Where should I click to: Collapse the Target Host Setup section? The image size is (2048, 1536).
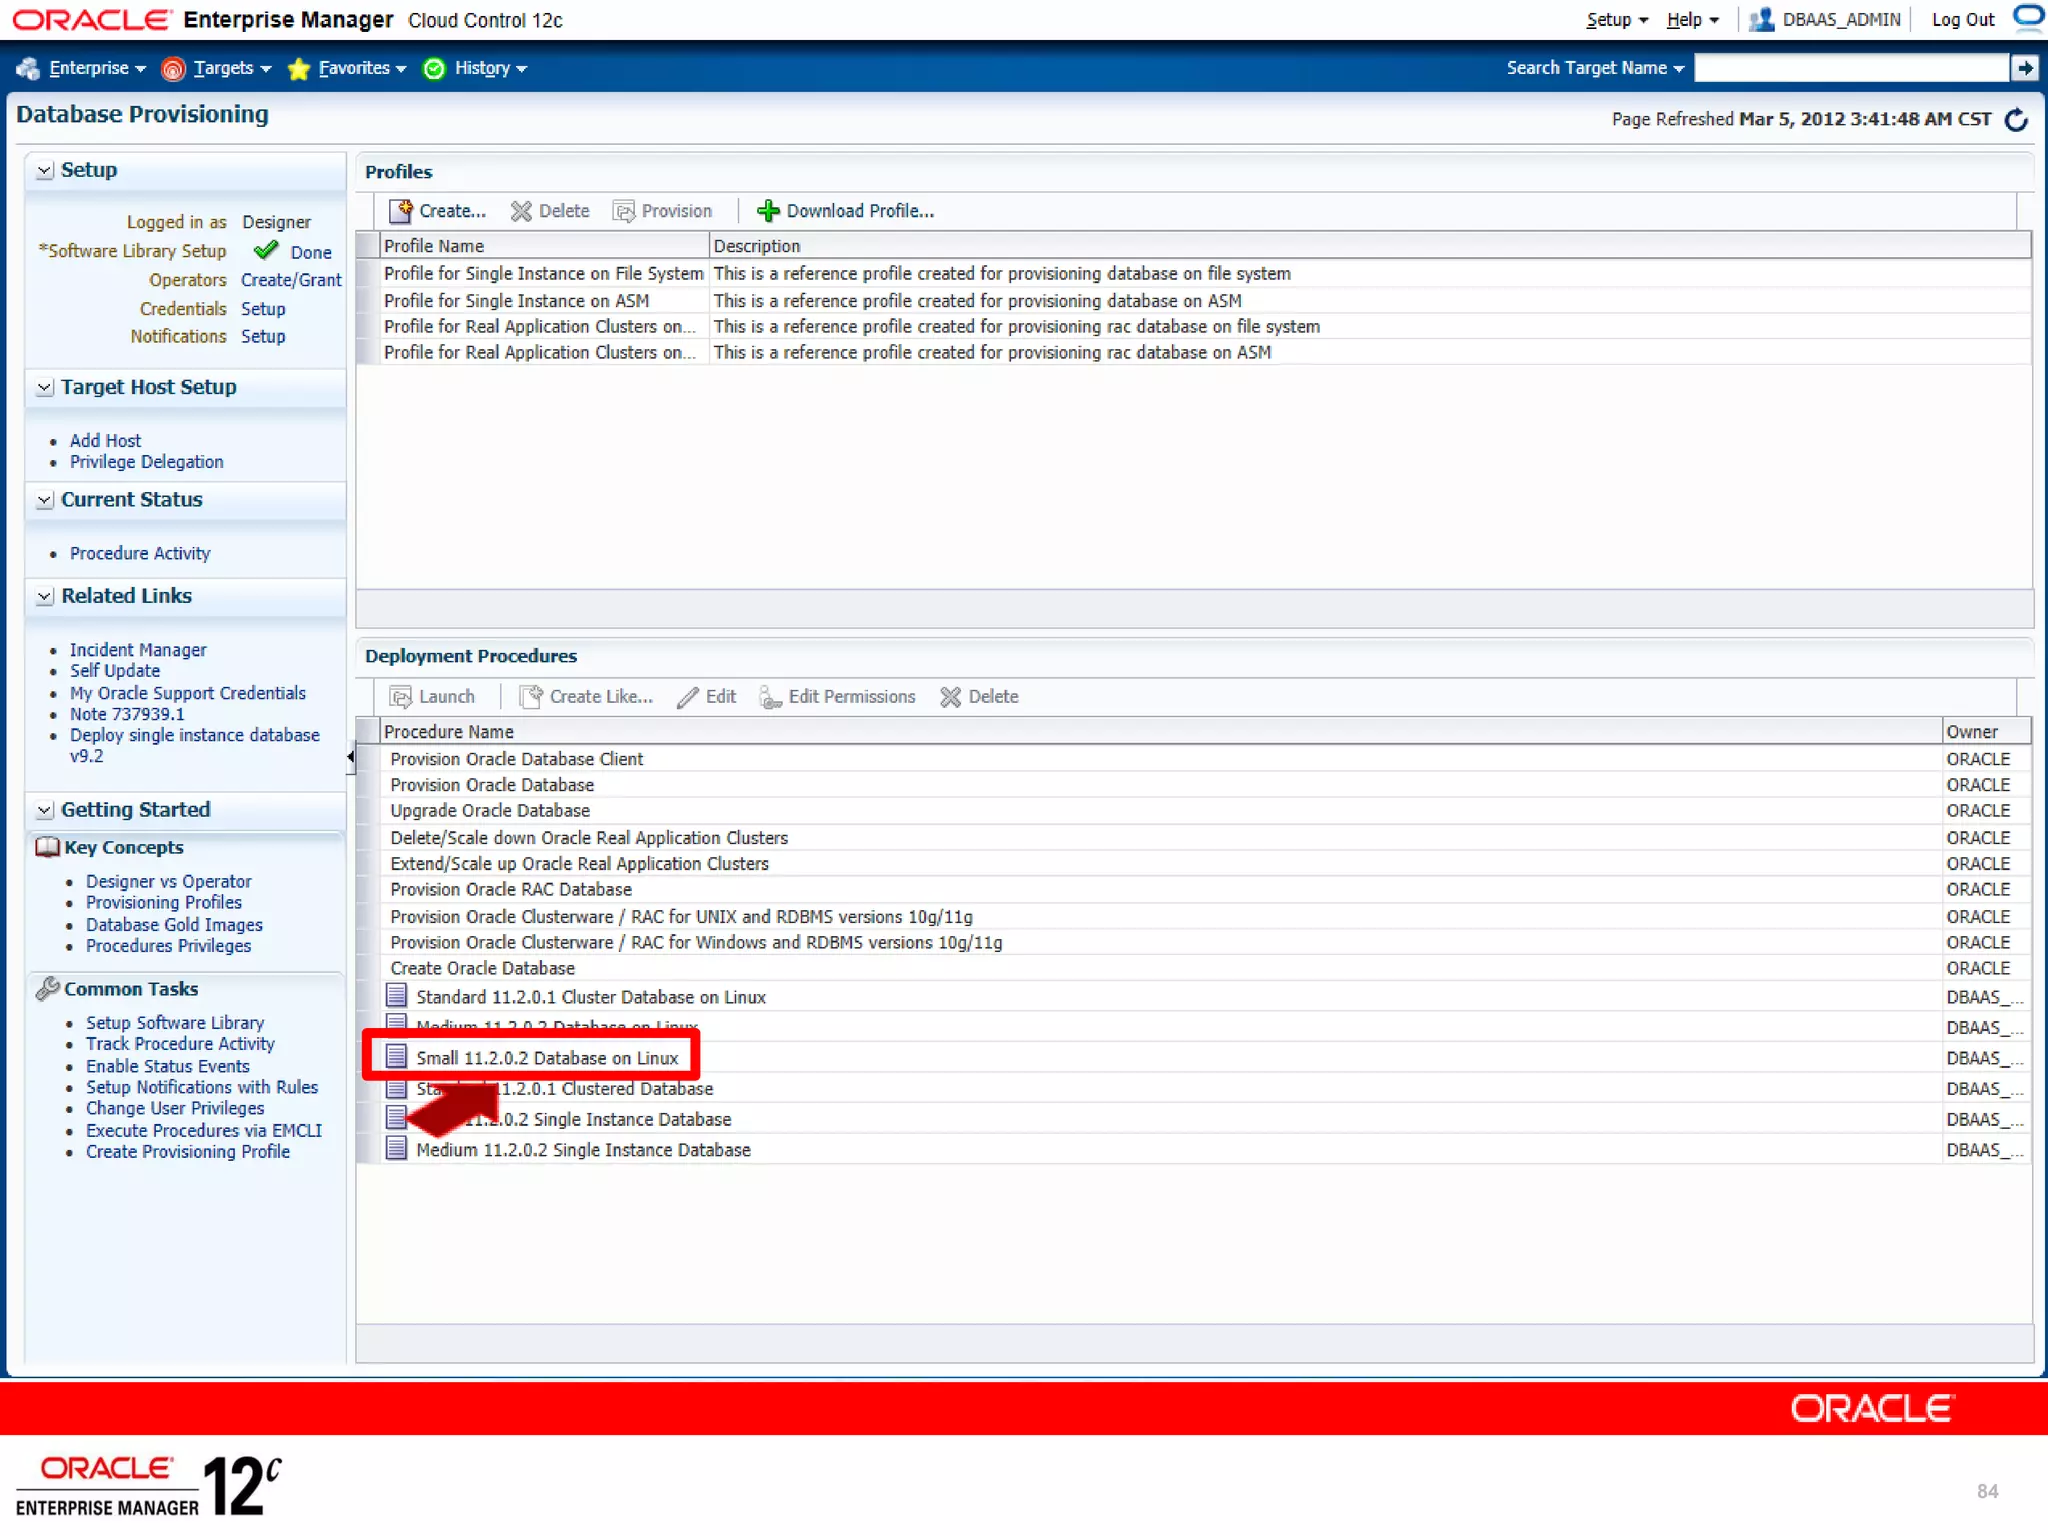click(x=45, y=388)
